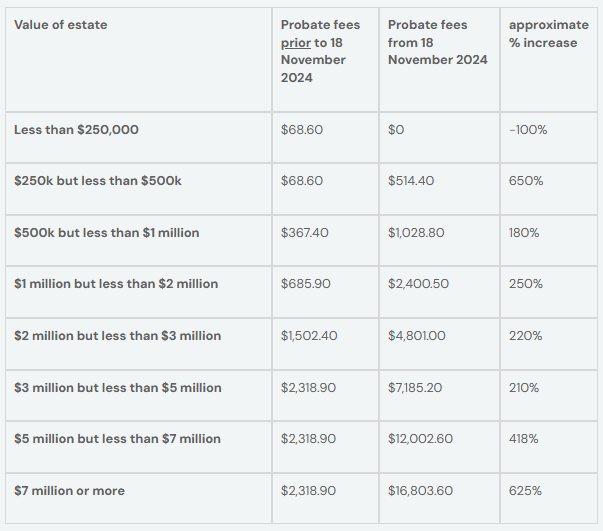
Task: Click the 'Probate fees from 18 November 2024' header
Action: coord(437,42)
